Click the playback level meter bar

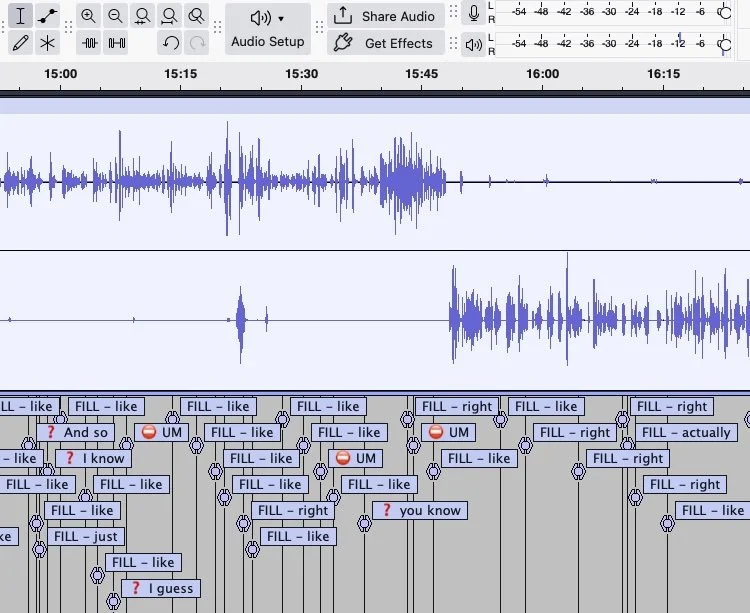612,44
